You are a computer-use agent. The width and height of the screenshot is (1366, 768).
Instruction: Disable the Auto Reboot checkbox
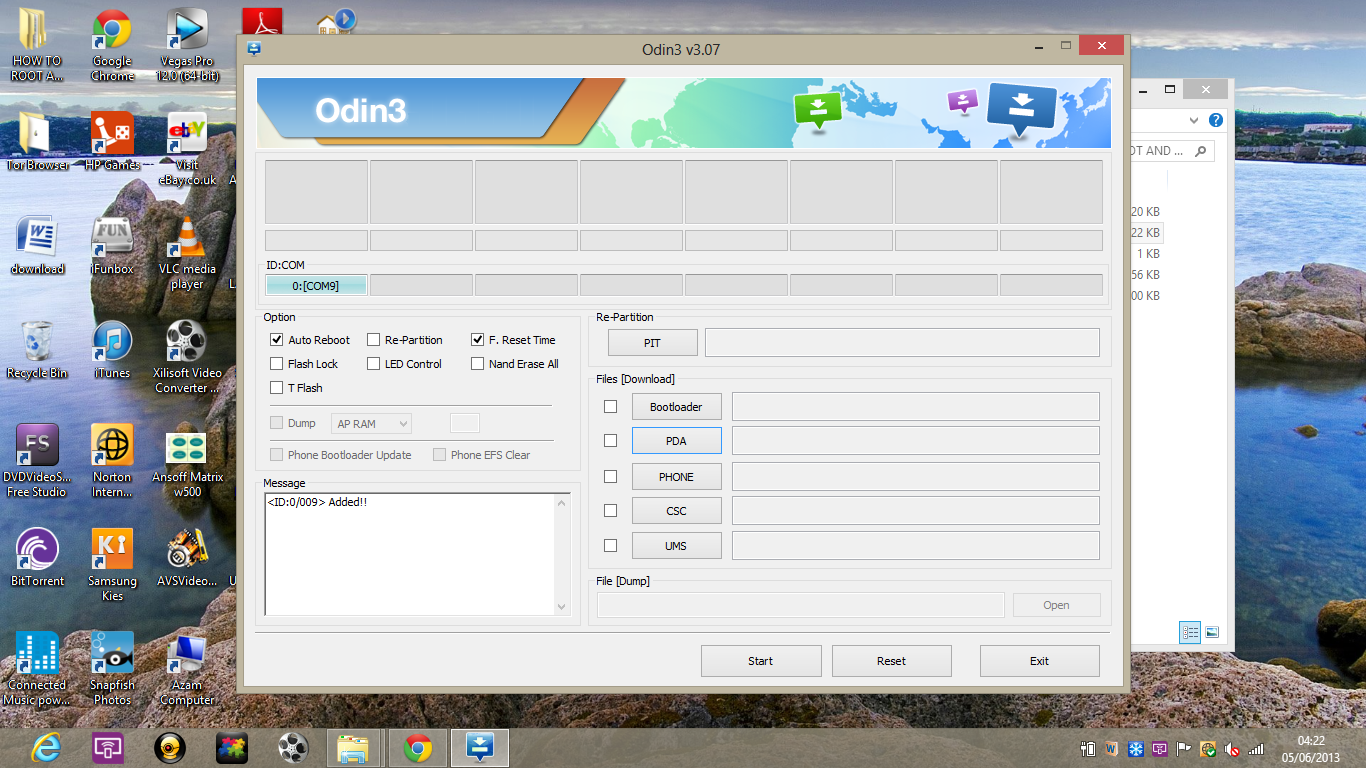(x=277, y=340)
